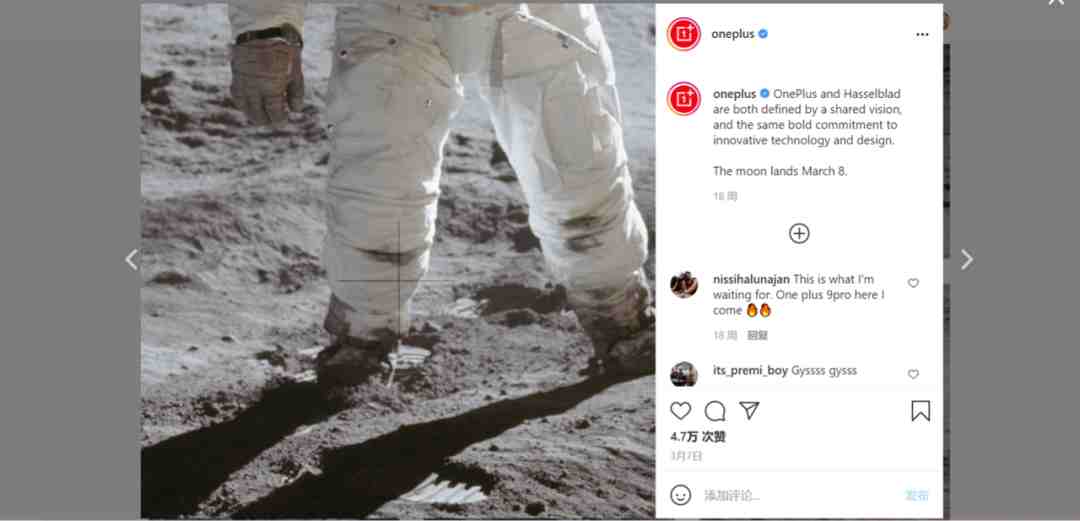Reply to nissihalunajan's comment
The image size is (1080, 521).
pos(758,336)
